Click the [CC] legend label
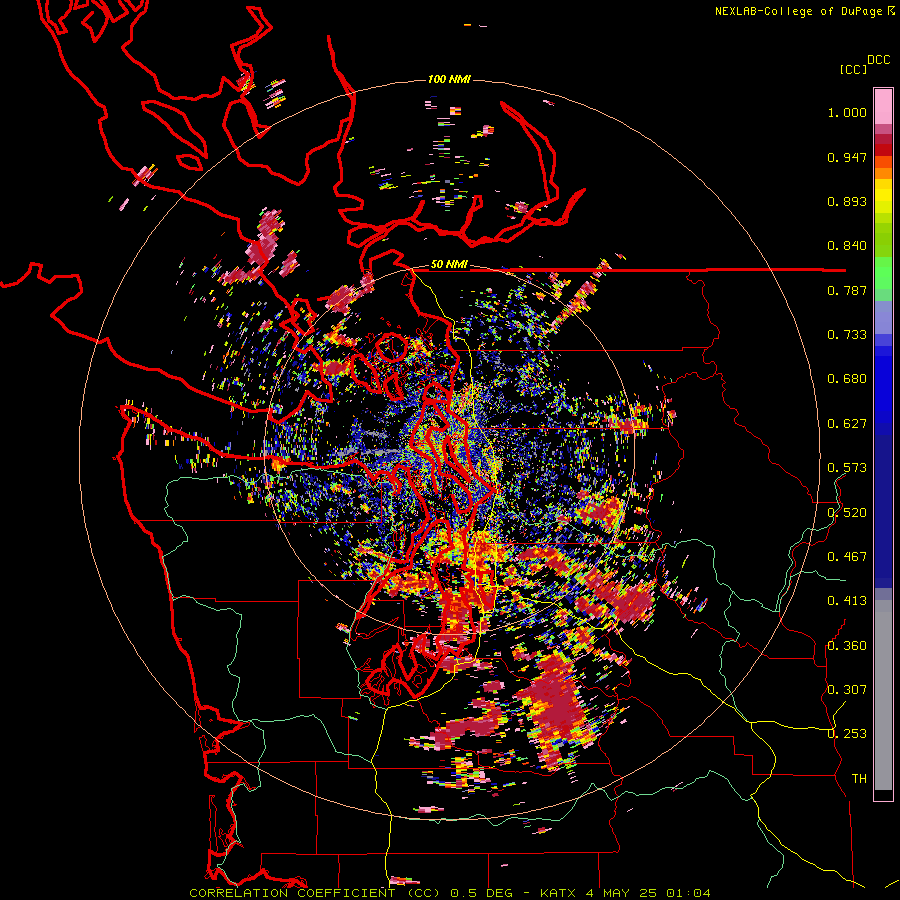Image resolution: width=900 pixels, height=900 pixels. click(x=853, y=69)
